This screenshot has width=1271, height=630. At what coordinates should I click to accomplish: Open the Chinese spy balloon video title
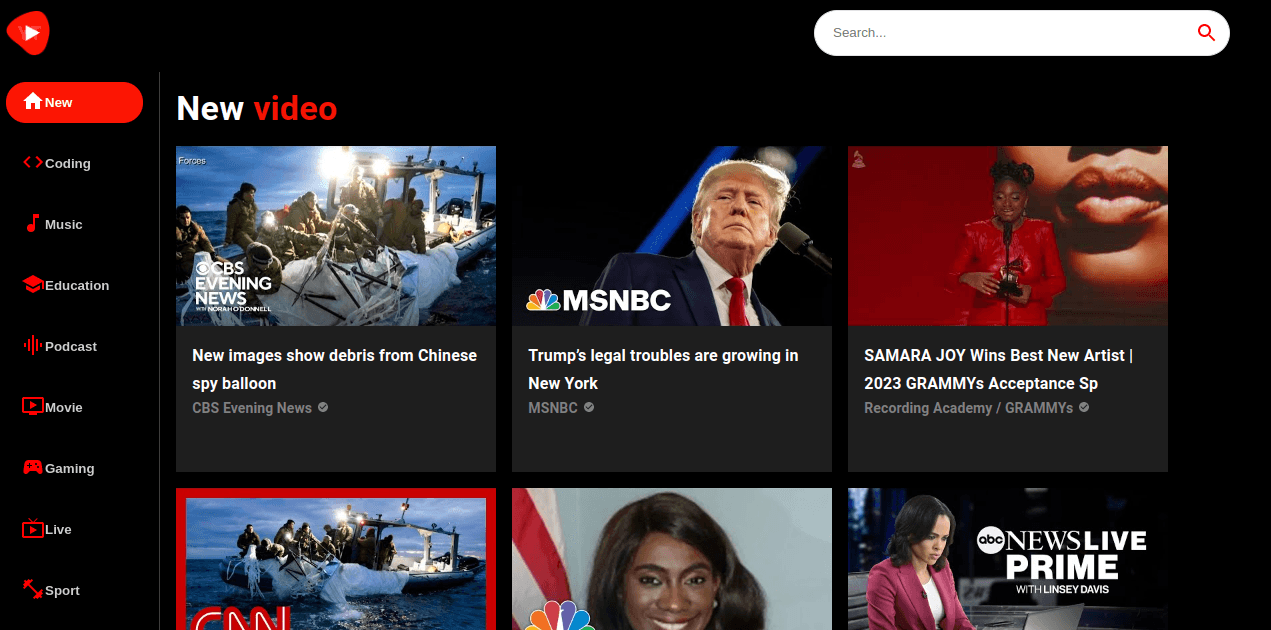(334, 369)
